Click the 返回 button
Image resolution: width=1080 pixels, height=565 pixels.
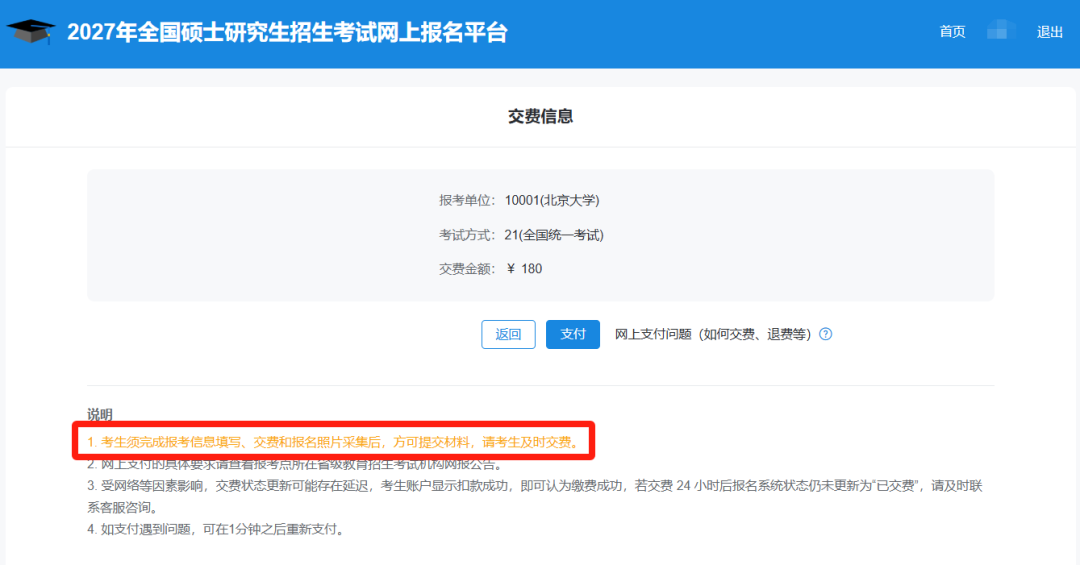(508, 334)
